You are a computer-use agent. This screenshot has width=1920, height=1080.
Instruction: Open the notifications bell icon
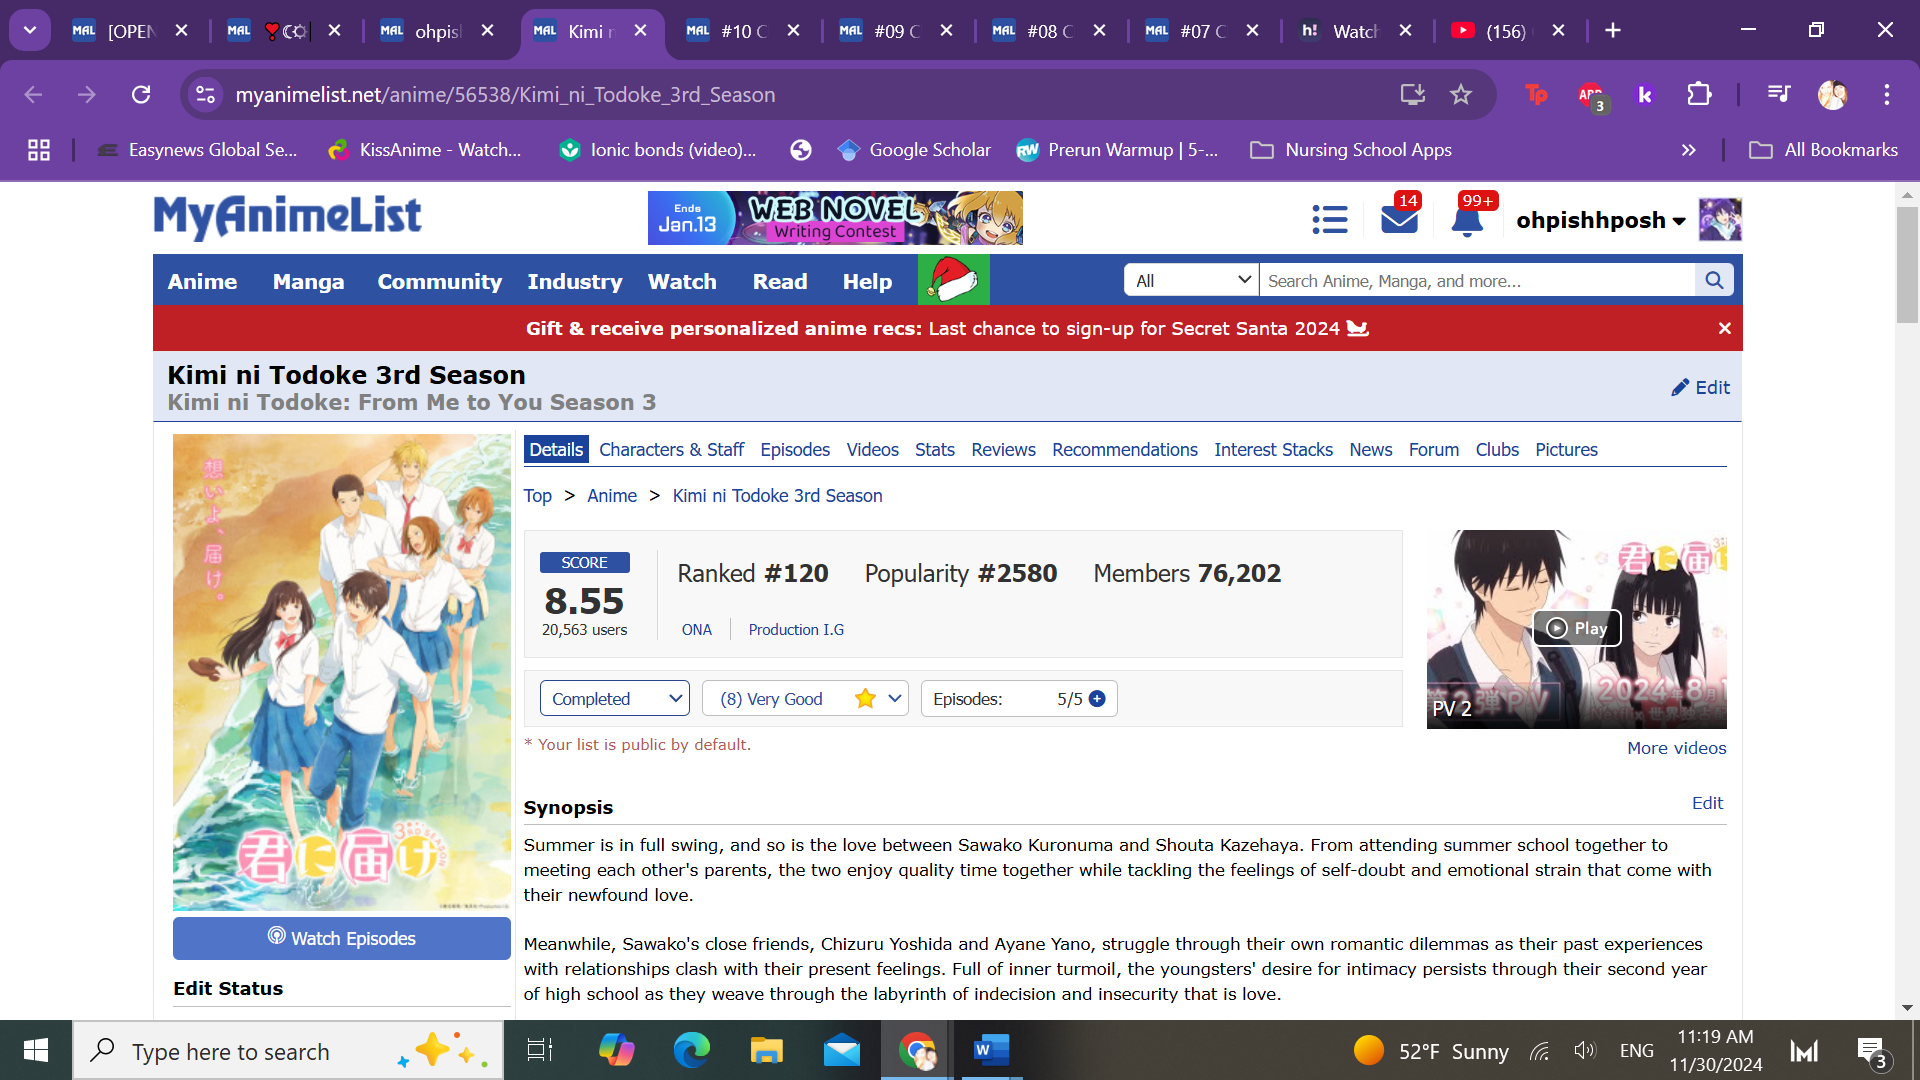point(1467,219)
